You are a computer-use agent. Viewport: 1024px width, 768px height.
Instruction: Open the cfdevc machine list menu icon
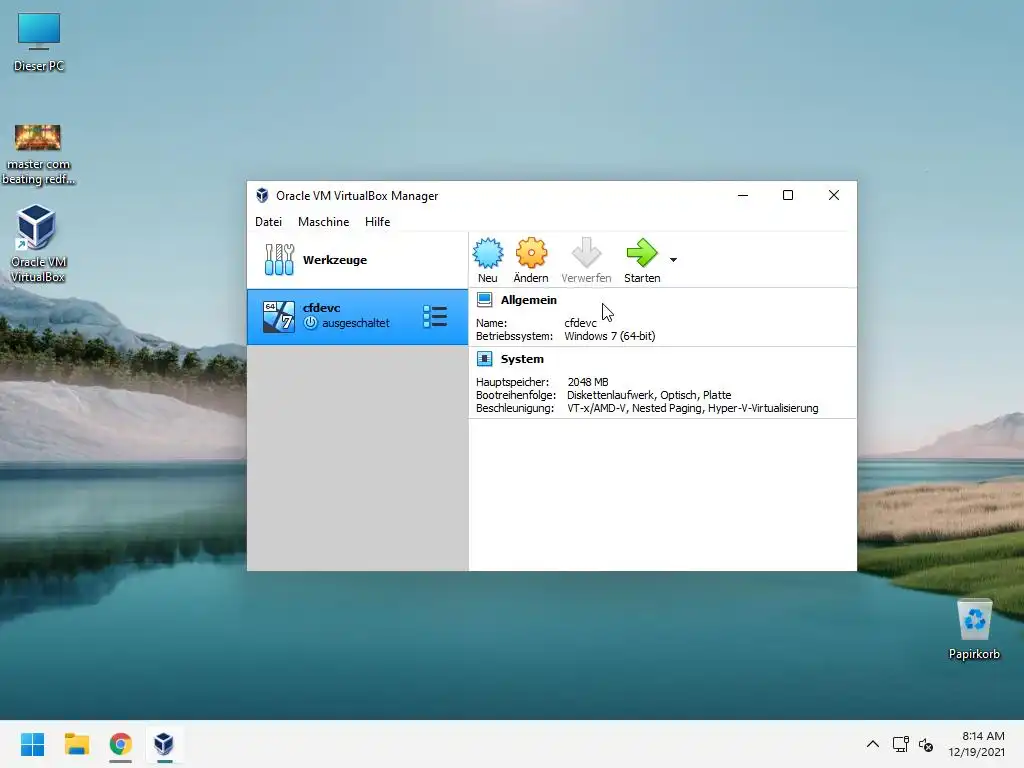(435, 317)
